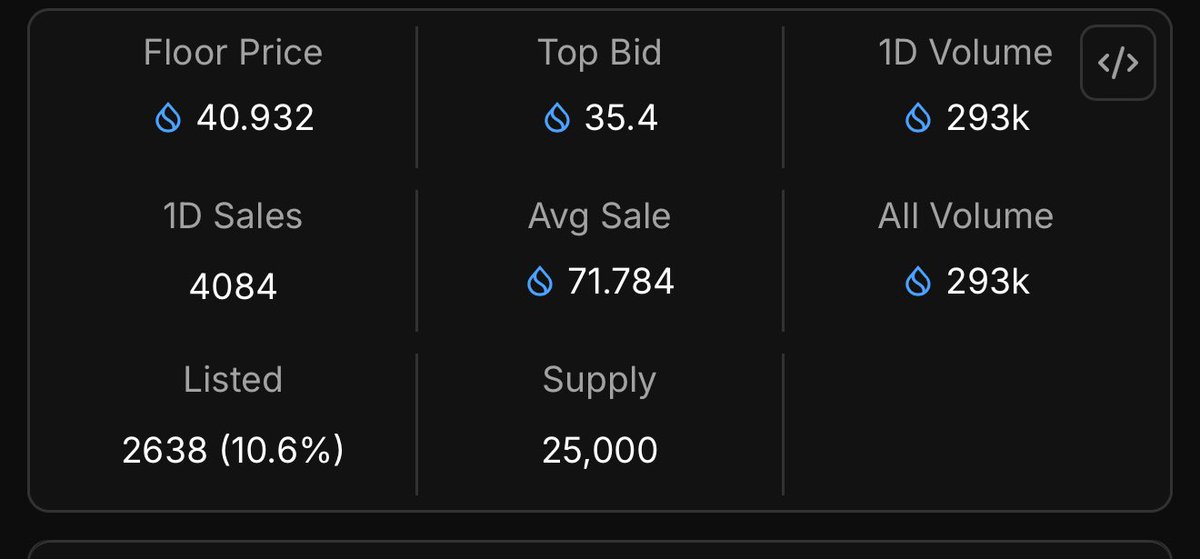Click the SUI droplet icon next to Top Bid

click(556, 119)
